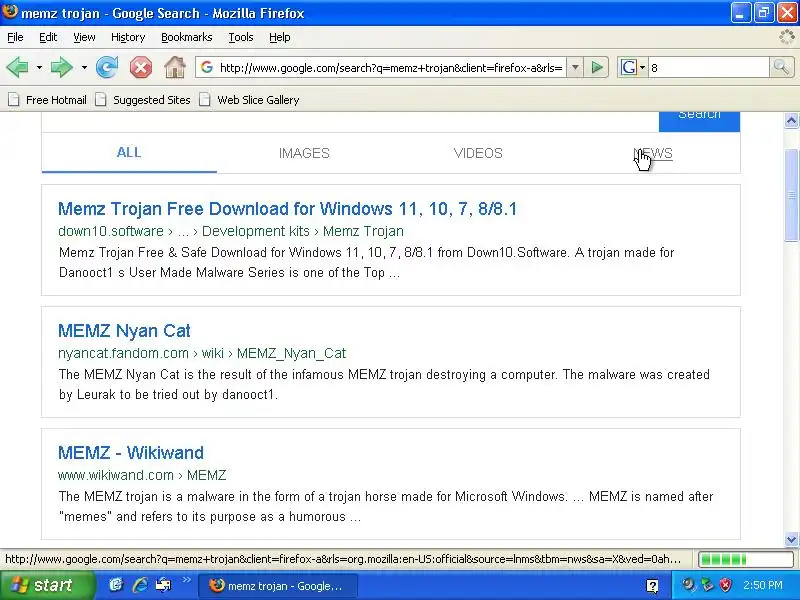Screen dimensions: 800x600
Task: Click the green network tray icon
Action: tap(707, 585)
